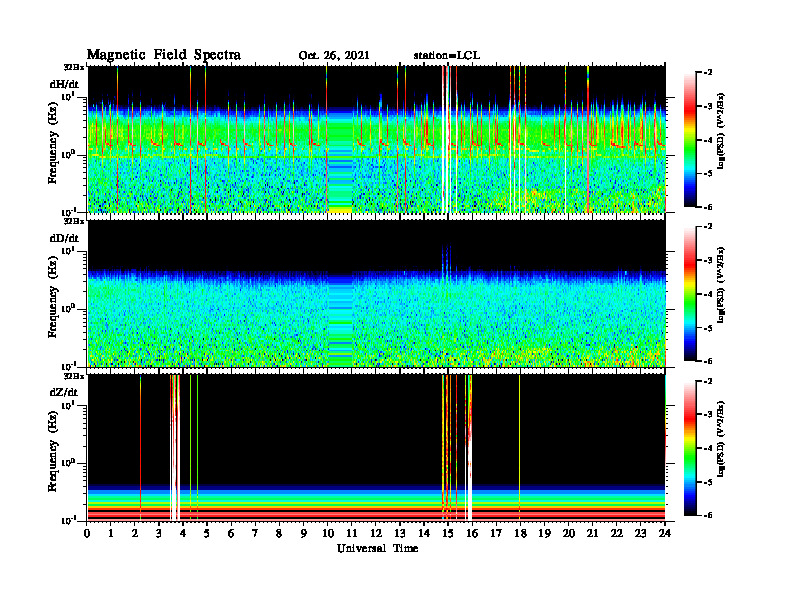
Task: Click hour "22" on the Universal Time axis
Action: click(x=617, y=534)
